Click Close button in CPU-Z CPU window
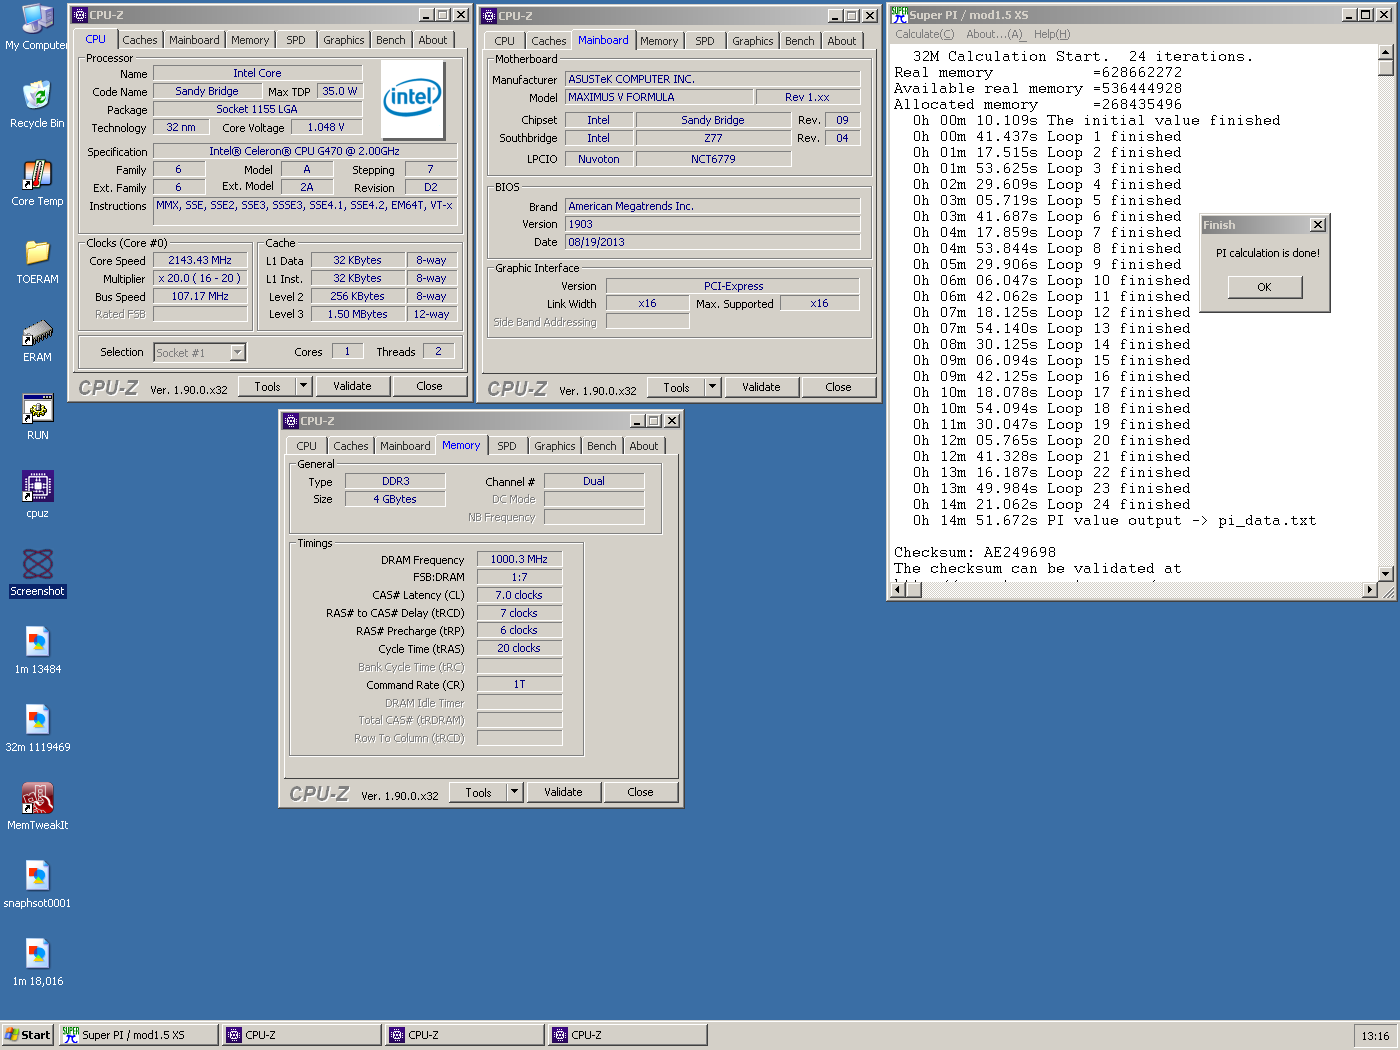The height and width of the screenshot is (1050, 1400). [429, 386]
